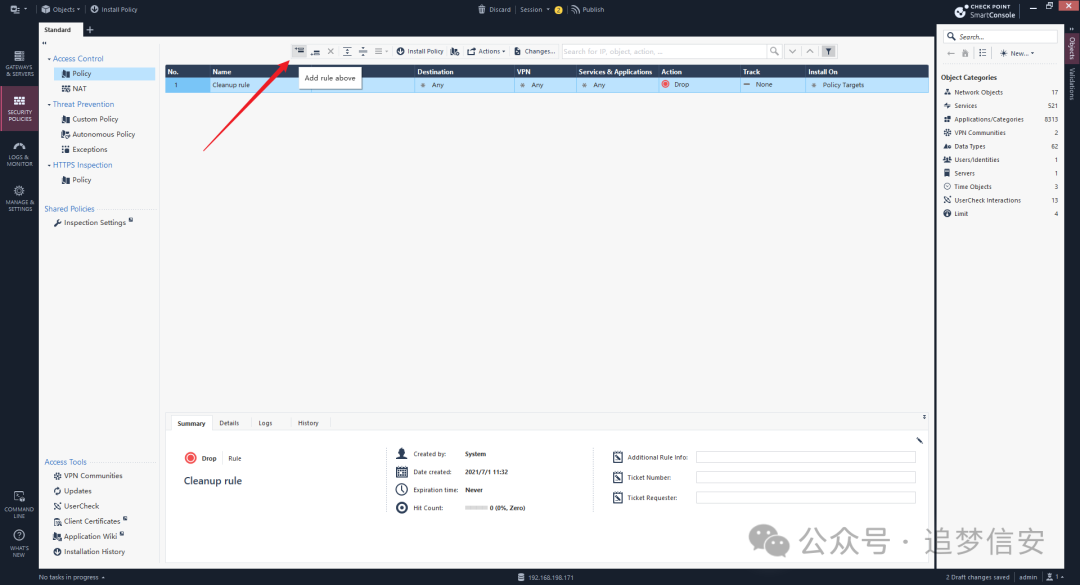Click the Publish button
1080x585 pixels.
[x=588, y=10]
